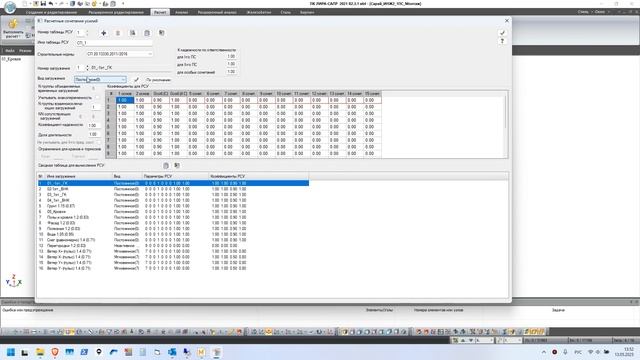Toggle Учитывать знакопеременность checkbox
This screenshot has width=640, height=360.
97,98
